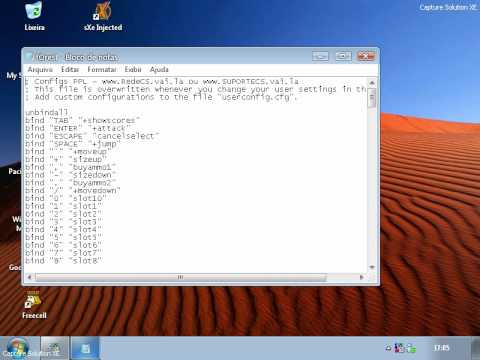Show hidden tray icons arrow

(388, 348)
